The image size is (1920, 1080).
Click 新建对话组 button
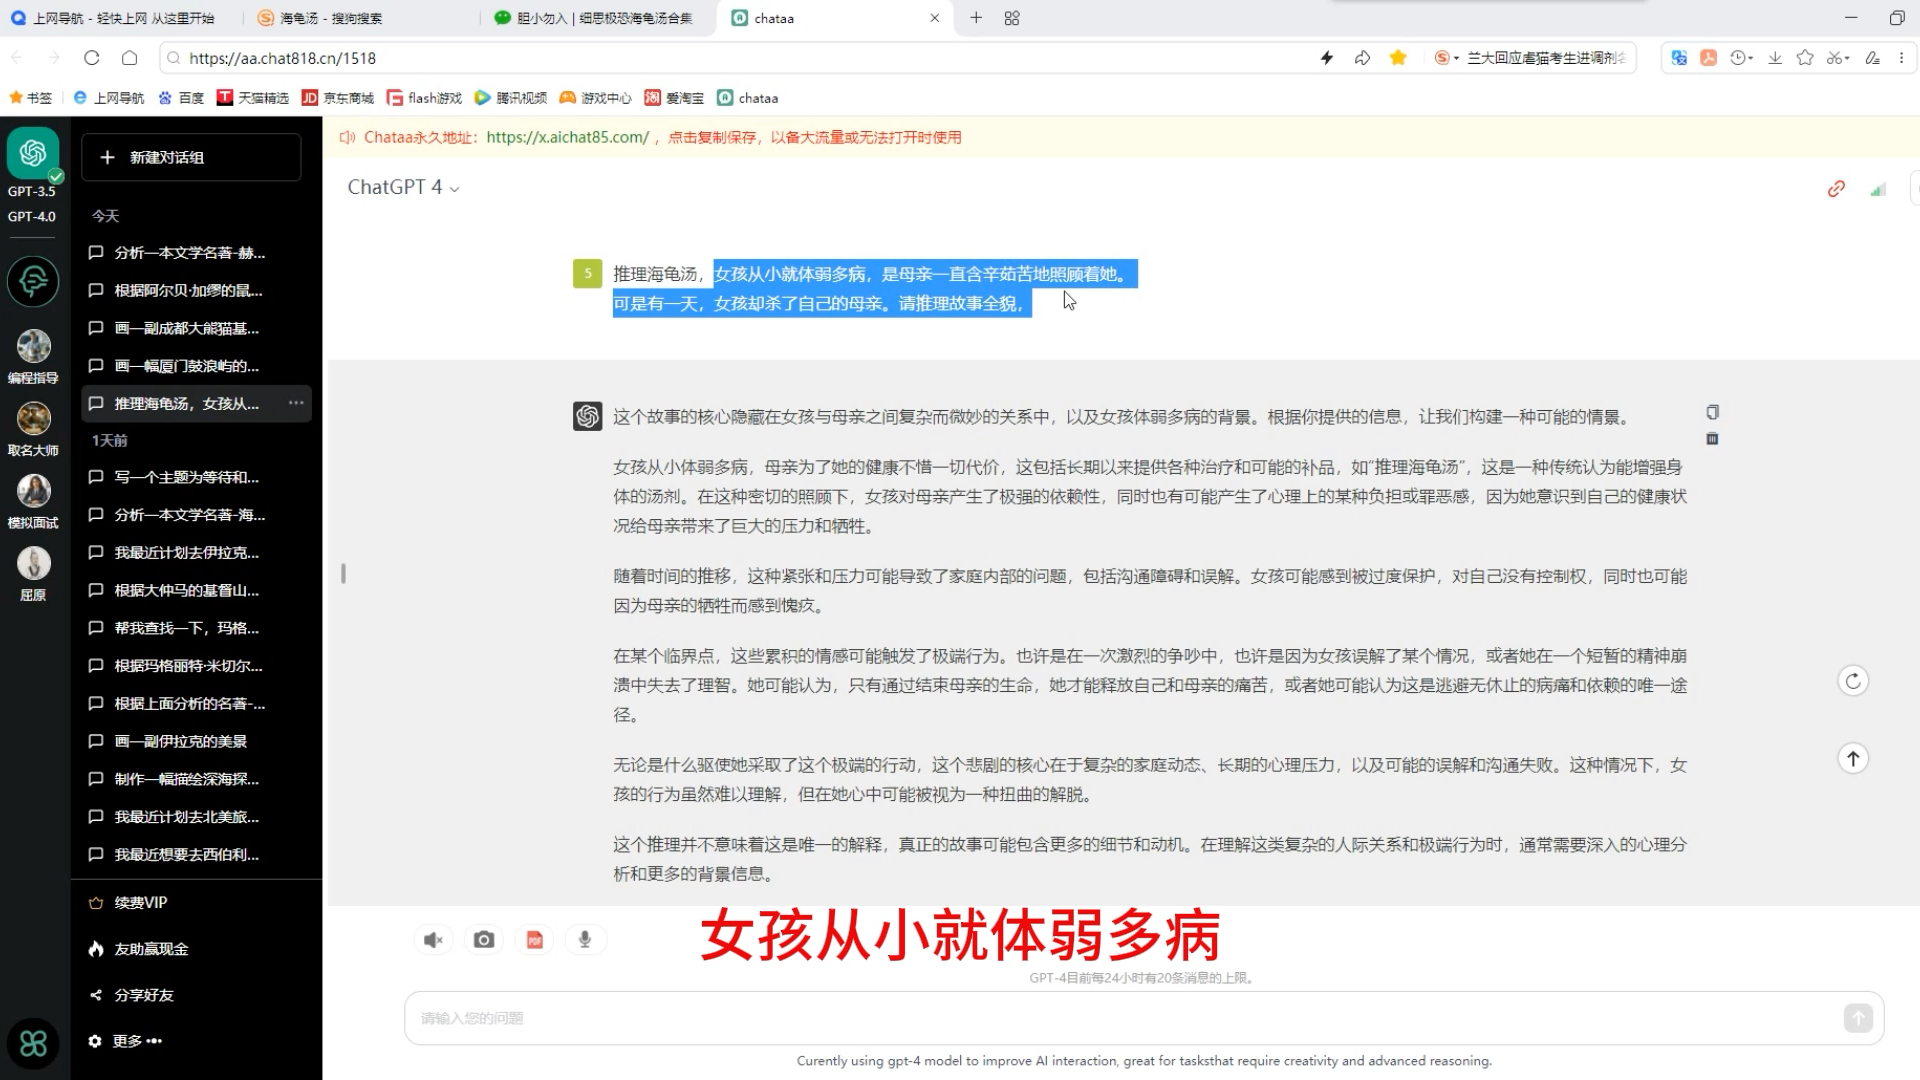(191, 158)
